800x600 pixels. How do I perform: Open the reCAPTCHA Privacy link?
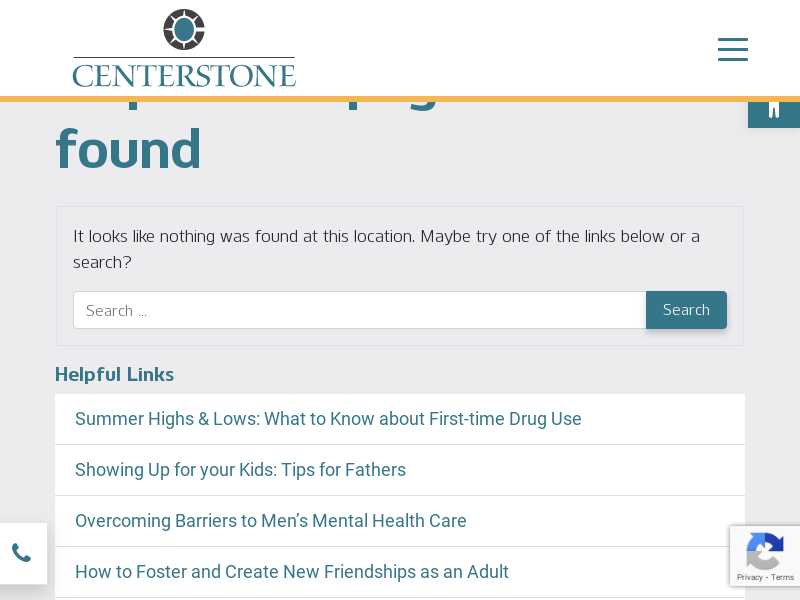point(749,577)
